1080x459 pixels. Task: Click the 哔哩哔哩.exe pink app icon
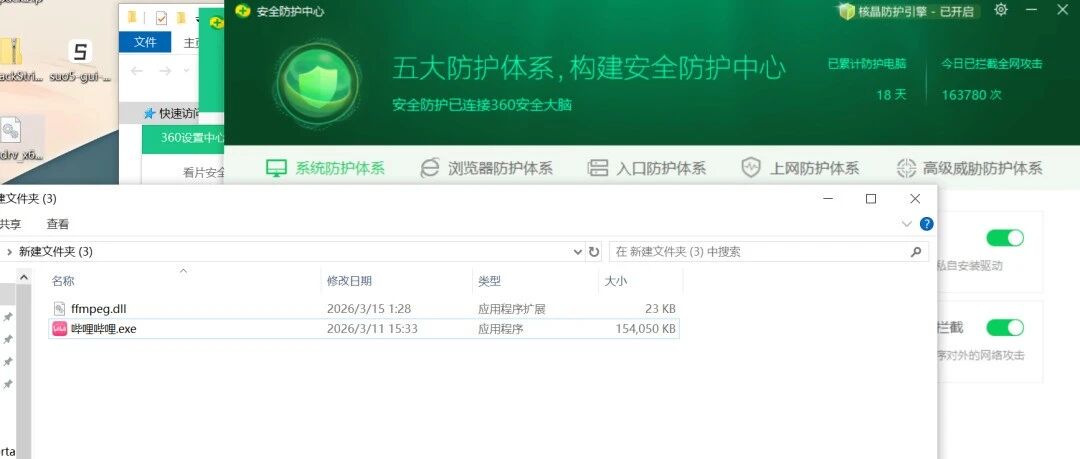(x=60, y=329)
